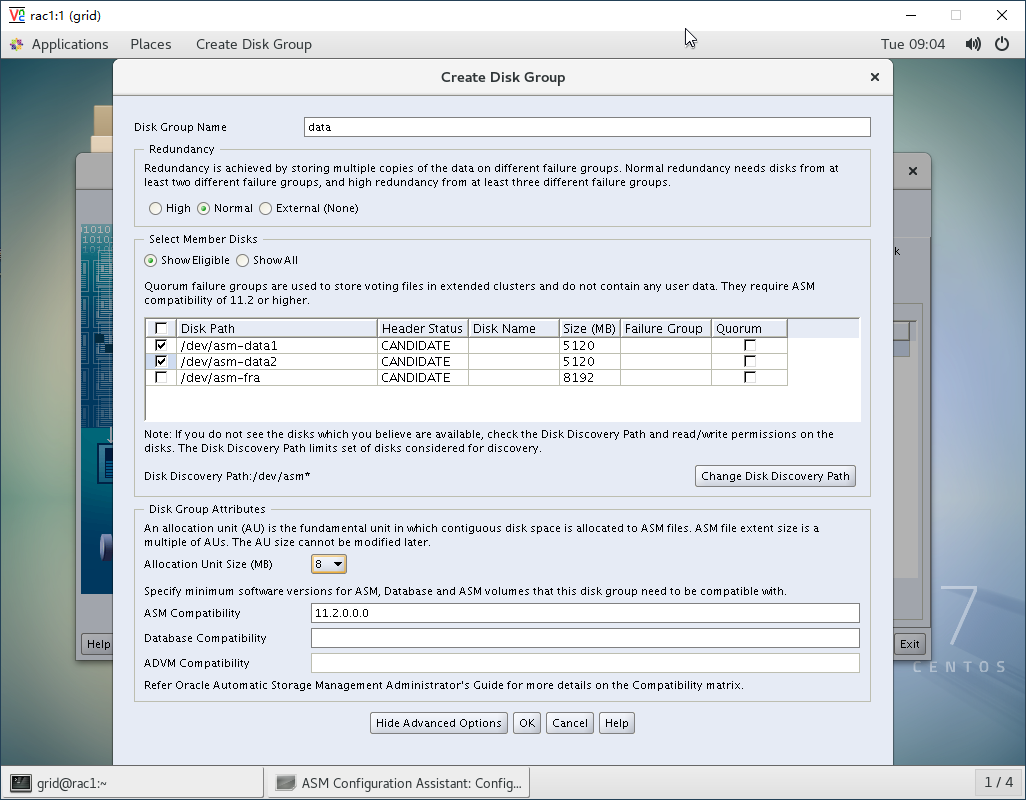Viewport: 1026px width, 800px height.
Task: Click the 1 / 4 workspace switcher
Action: click(999, 782)
